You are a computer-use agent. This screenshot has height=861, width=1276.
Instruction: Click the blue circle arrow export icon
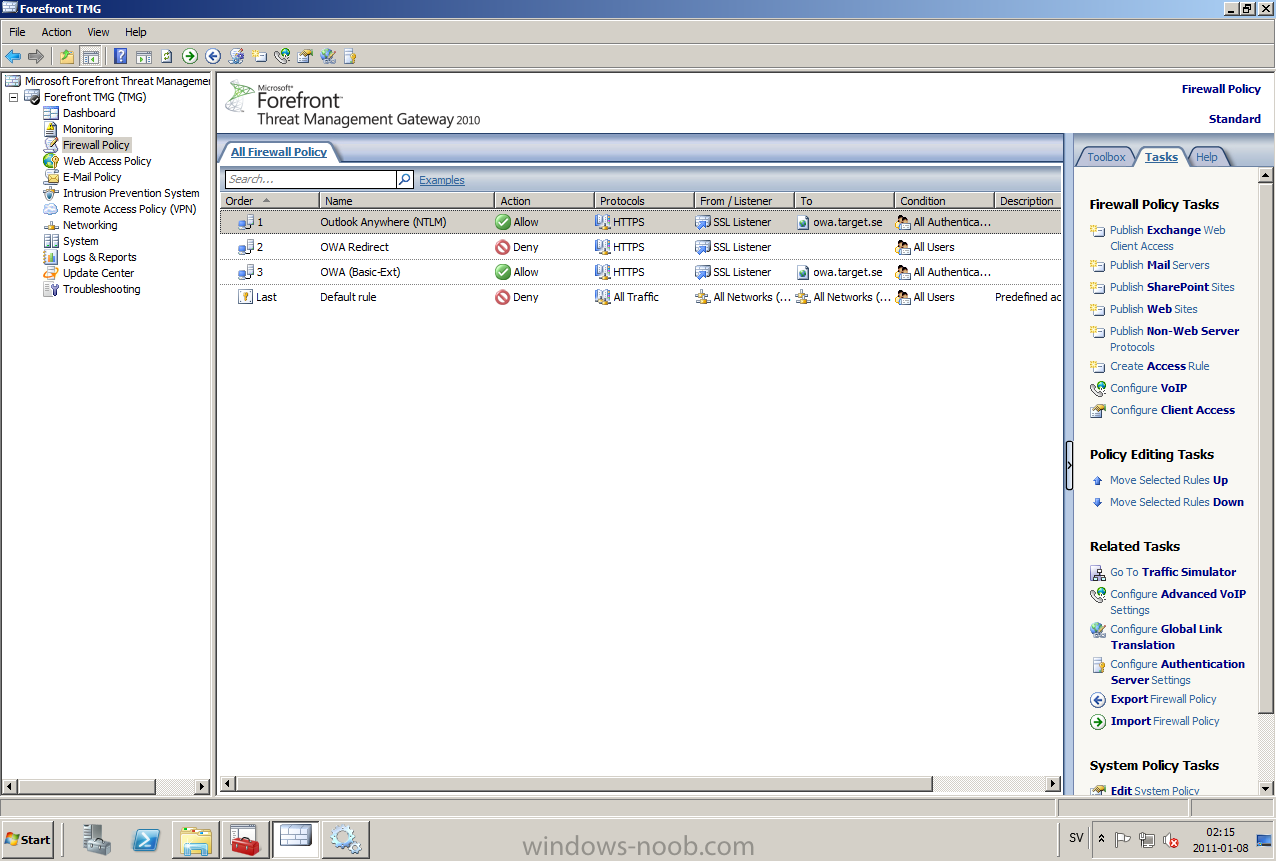(213, 57)
